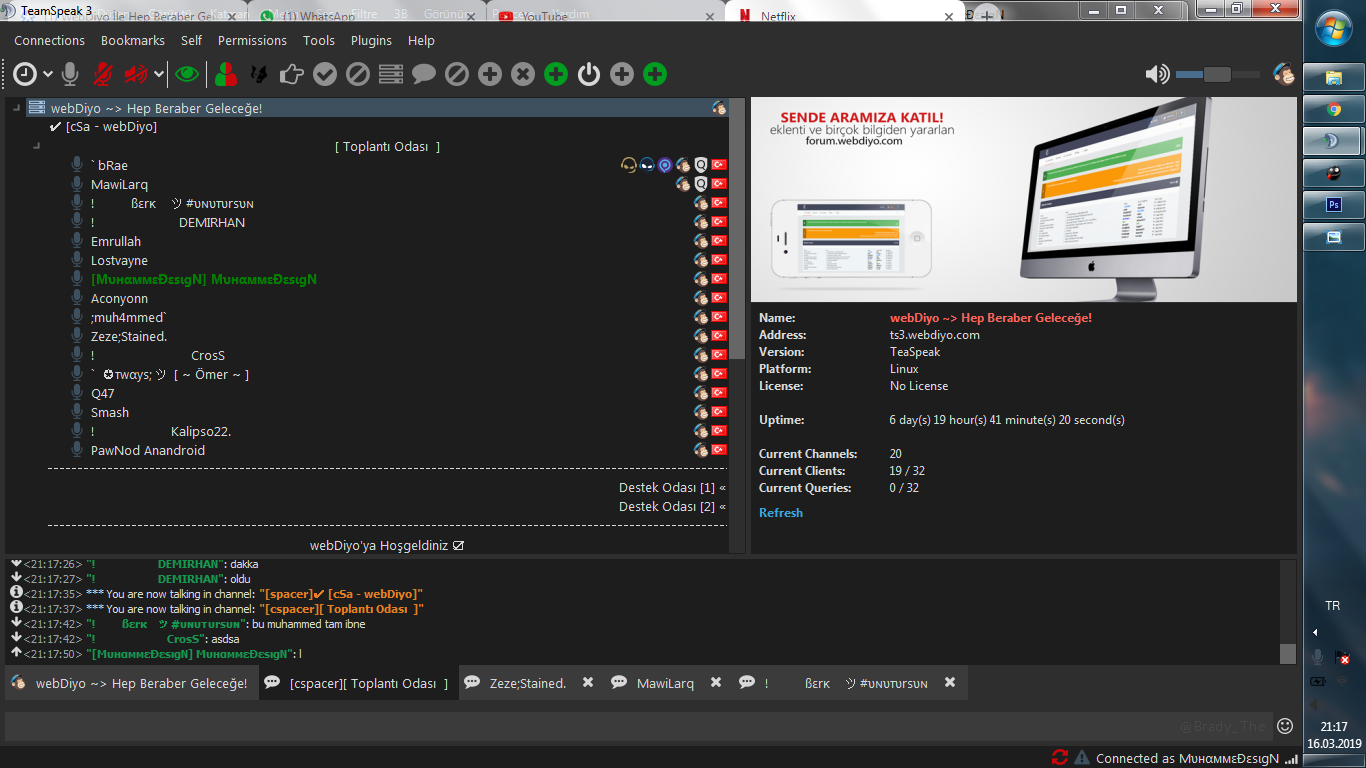Adjust the volume slider handle
Screen dimensions: 1366x768
tap(1217, 74)
